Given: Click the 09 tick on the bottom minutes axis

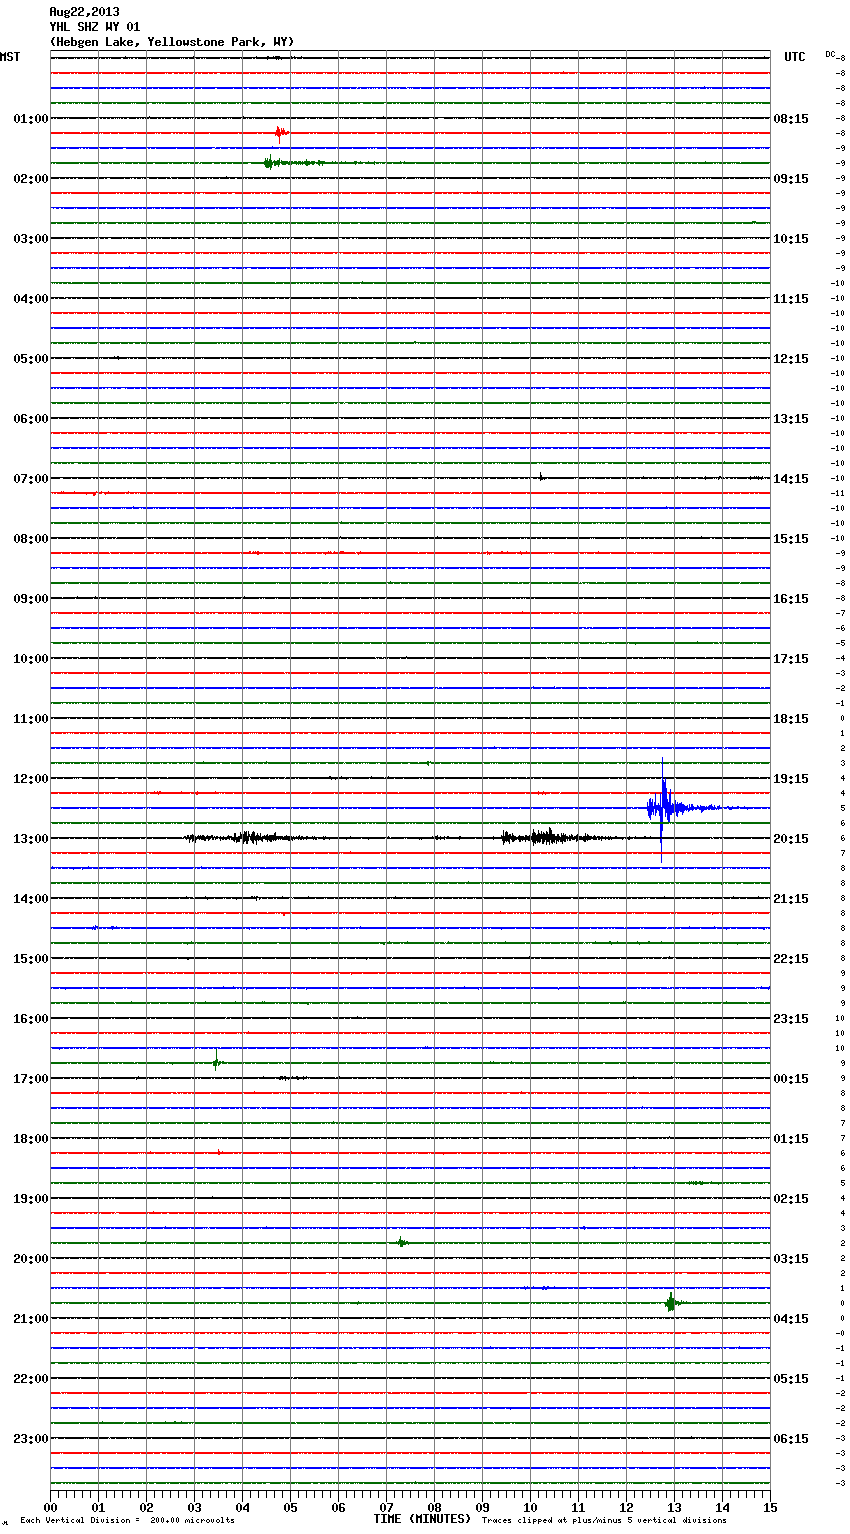Looking at the screenshot, I should (482, 1507).
